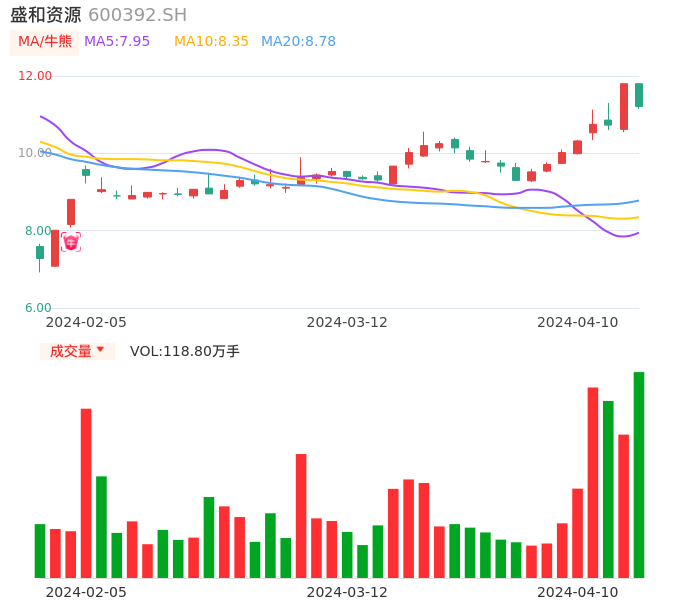Image resolution: width=686 pixels, height=606 pixels.
Task: Click 2024-03-12 date under volume chart
Action: tap(347, 592)
